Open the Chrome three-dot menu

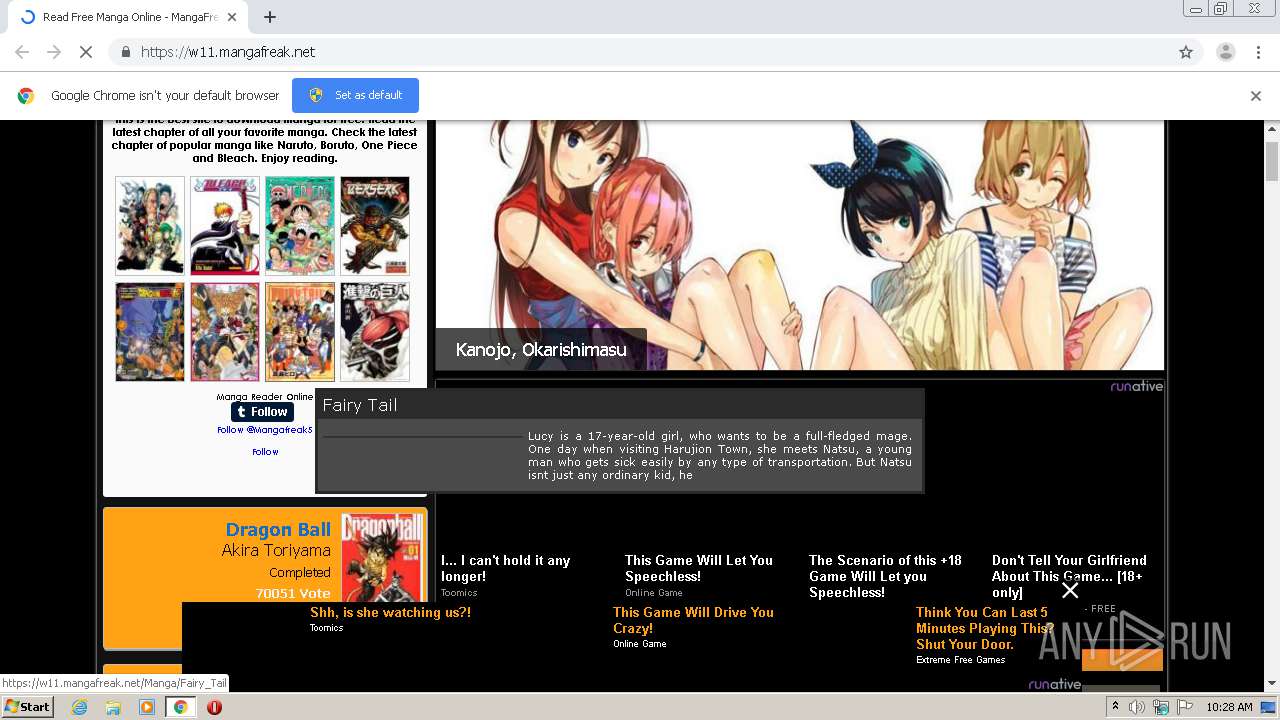(1258, 52)
